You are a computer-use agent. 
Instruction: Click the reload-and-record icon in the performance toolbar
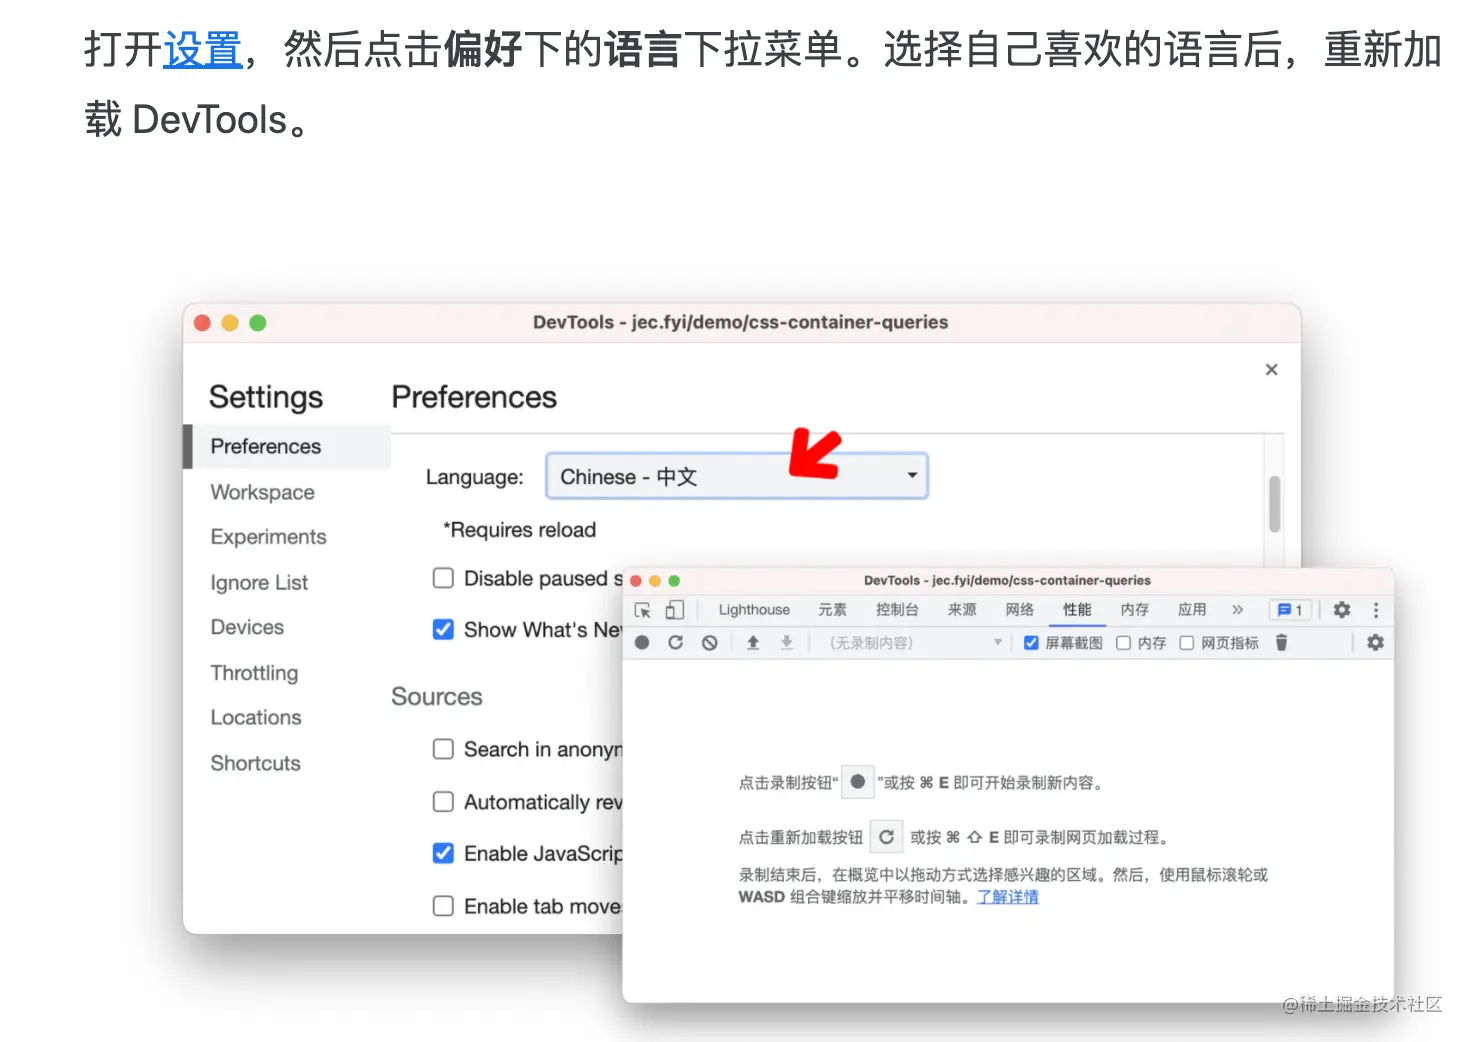tap(676, 643)
